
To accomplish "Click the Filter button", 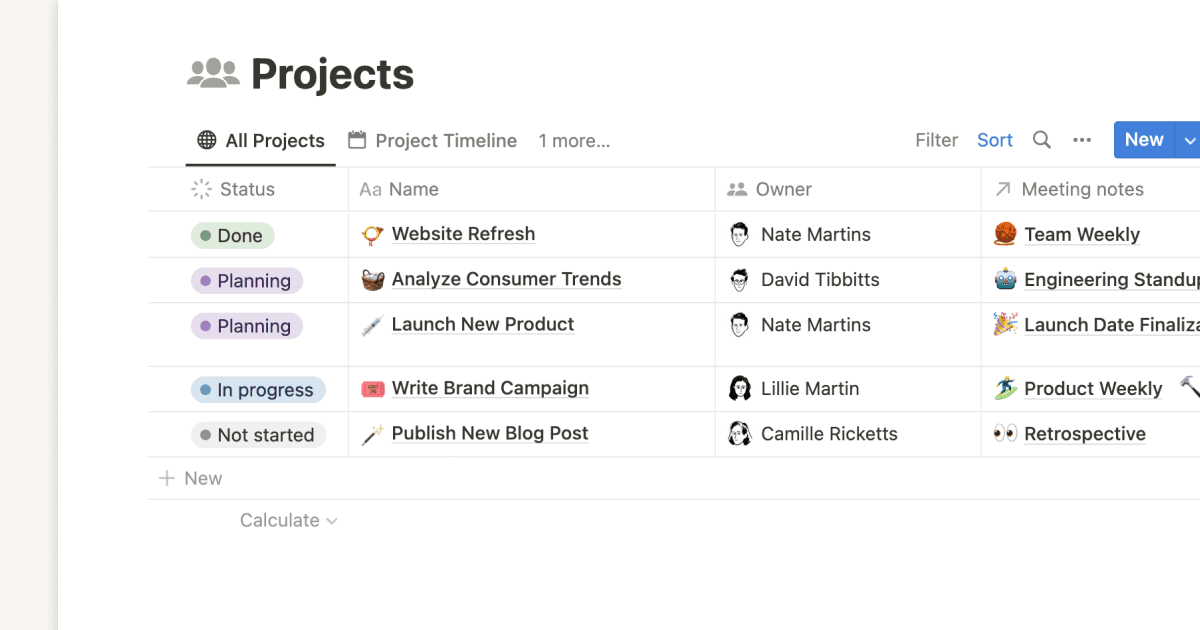I will (936, 140).
